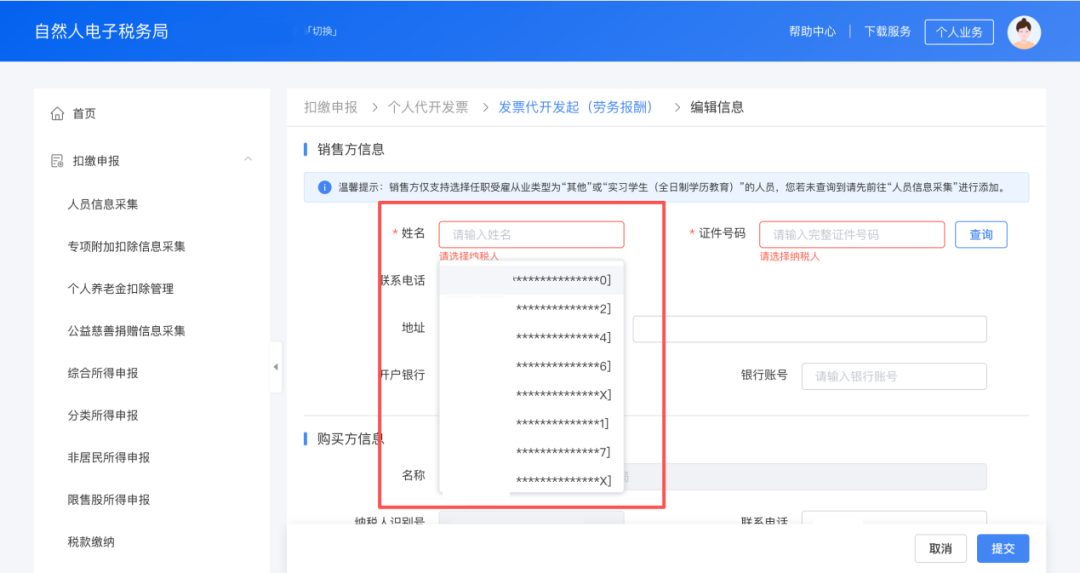
Task: Open 分类所得申报
Action: (x=103, y=415)
